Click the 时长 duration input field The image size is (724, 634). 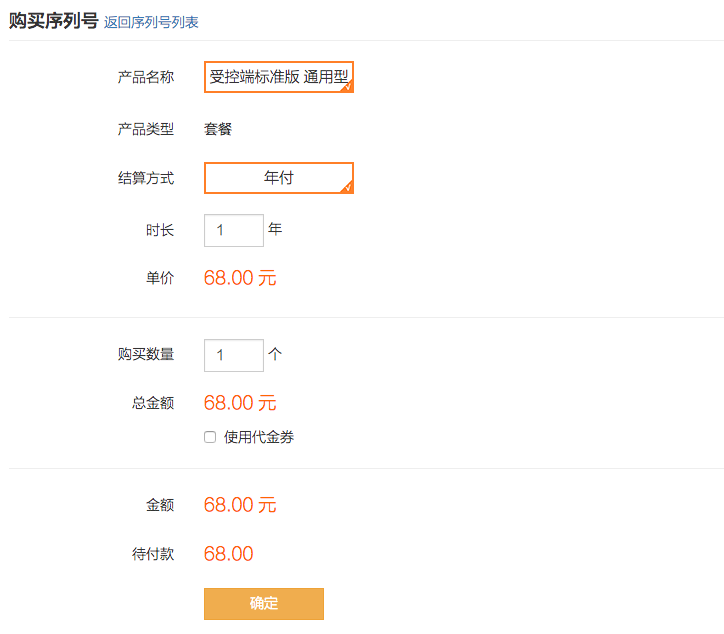point(234,230)
